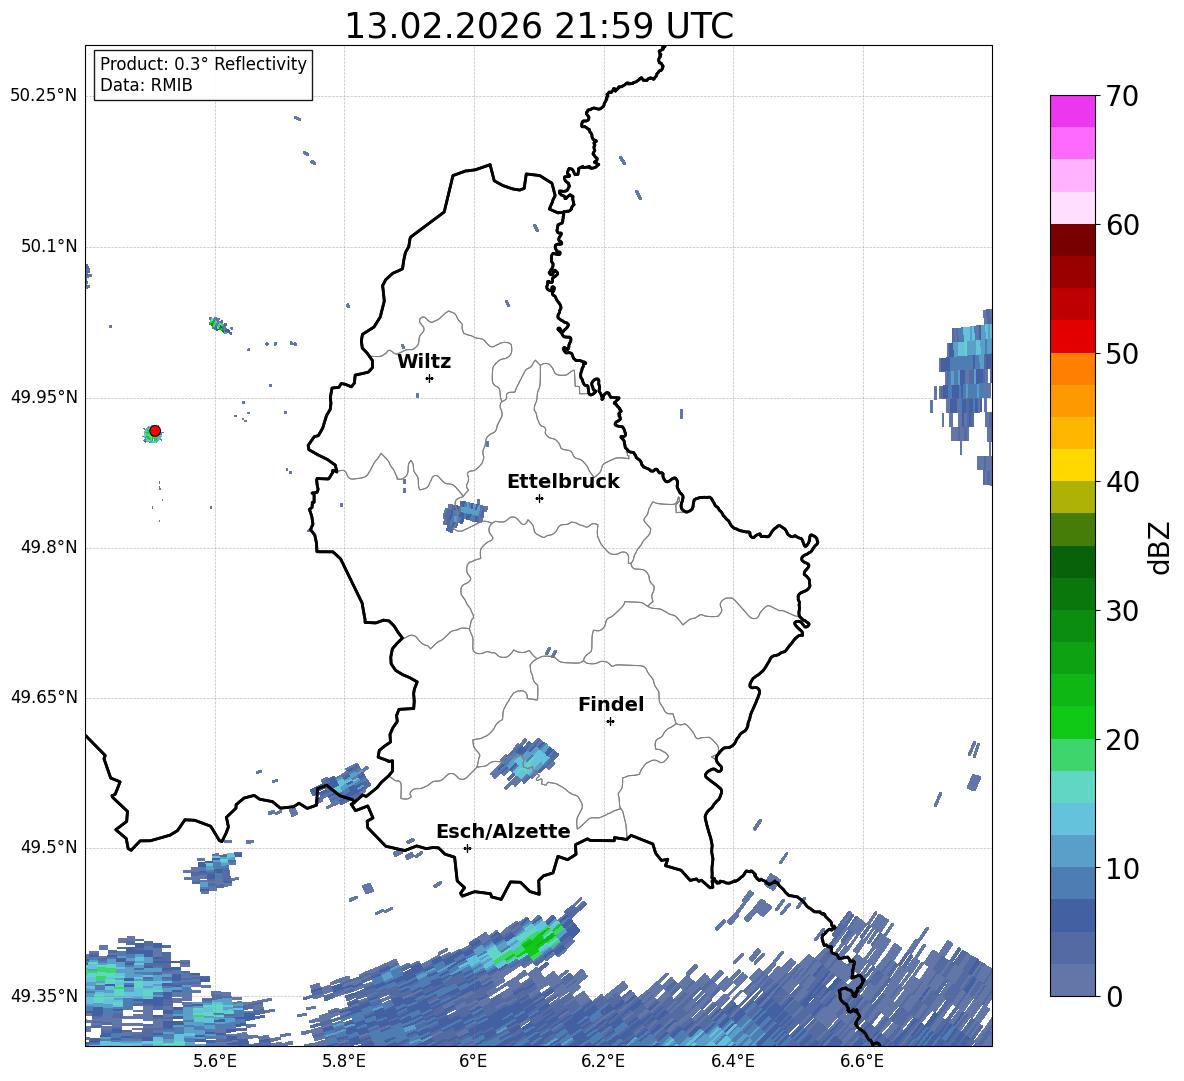Click the 49.95°N latitude label
1184x1081 pixels.
44,396
